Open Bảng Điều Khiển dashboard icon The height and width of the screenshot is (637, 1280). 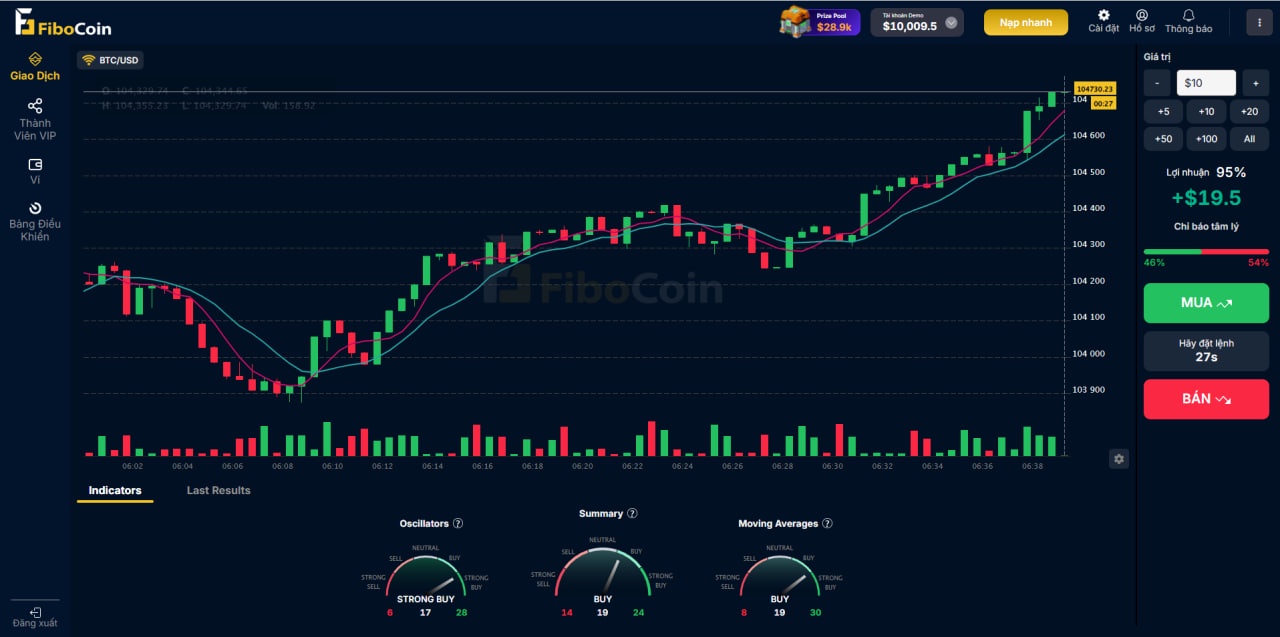35,208
